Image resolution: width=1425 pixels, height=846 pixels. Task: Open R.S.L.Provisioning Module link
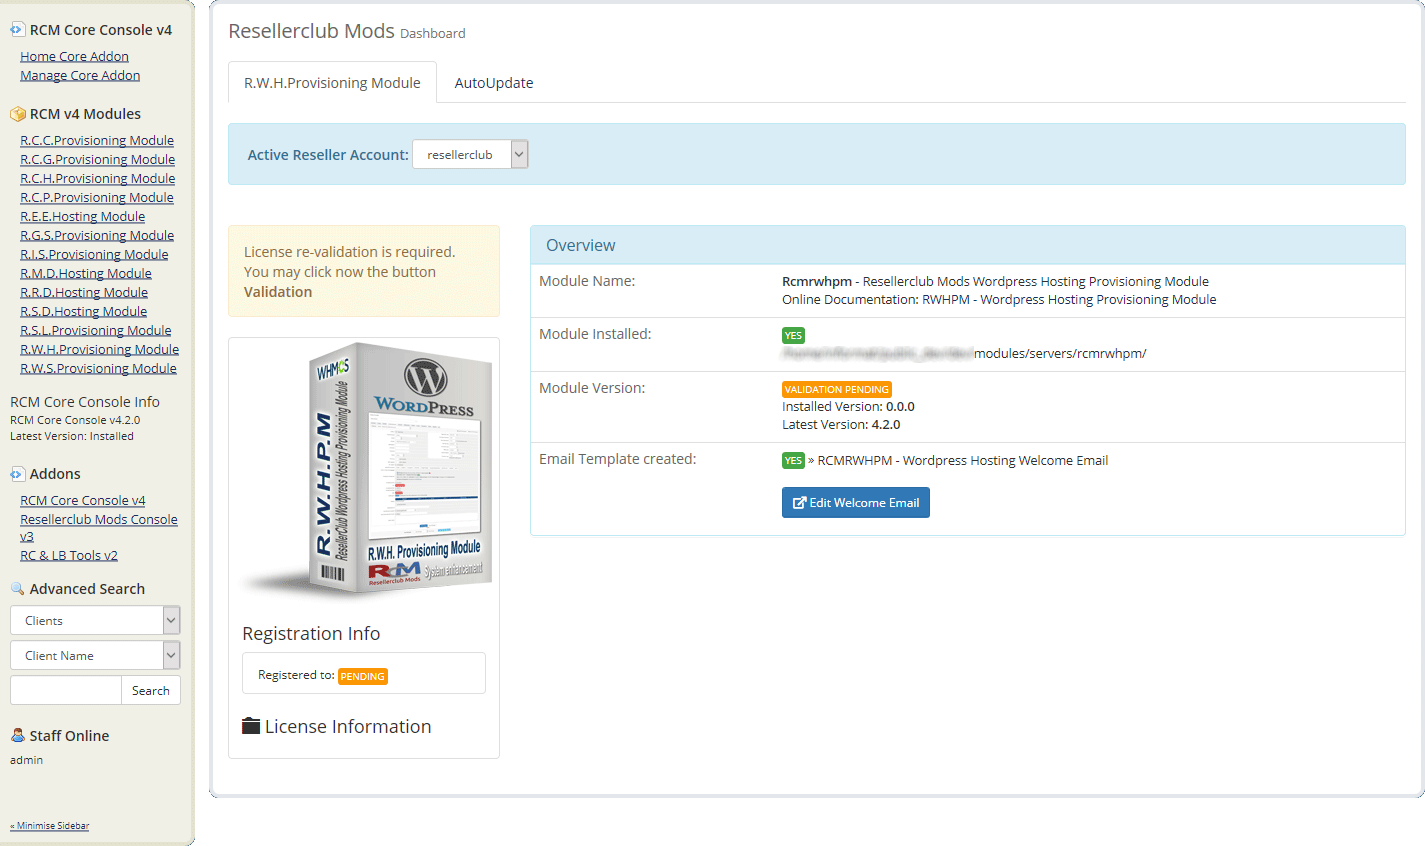[x=96, y=330]
